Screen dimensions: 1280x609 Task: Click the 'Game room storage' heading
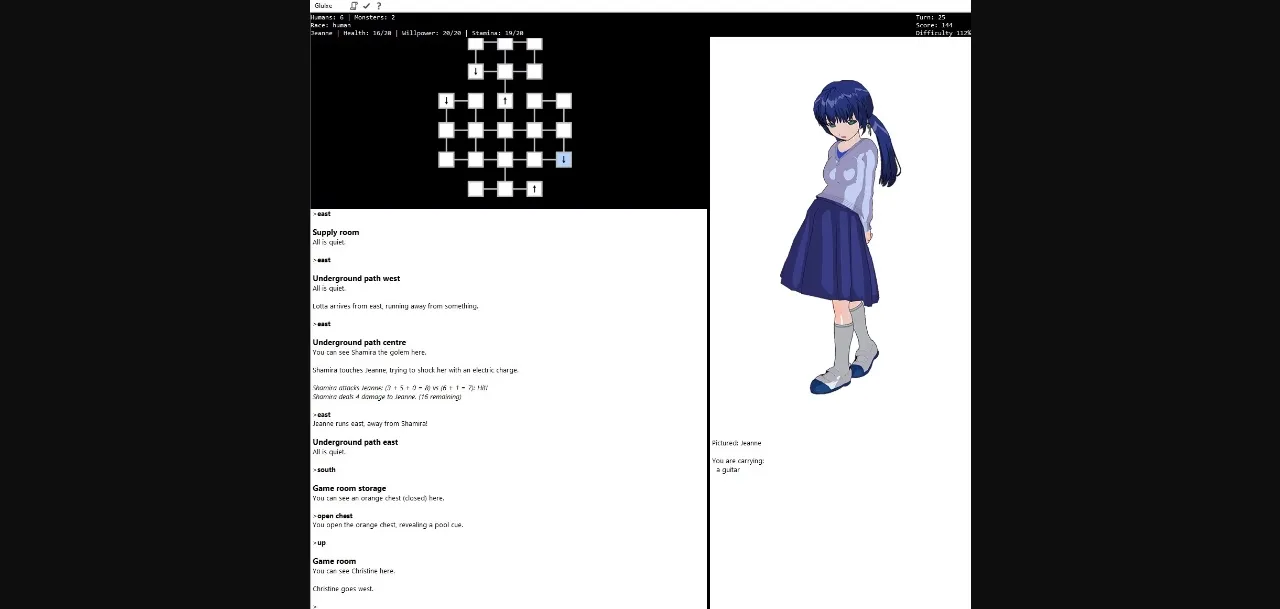coord(349,488)
